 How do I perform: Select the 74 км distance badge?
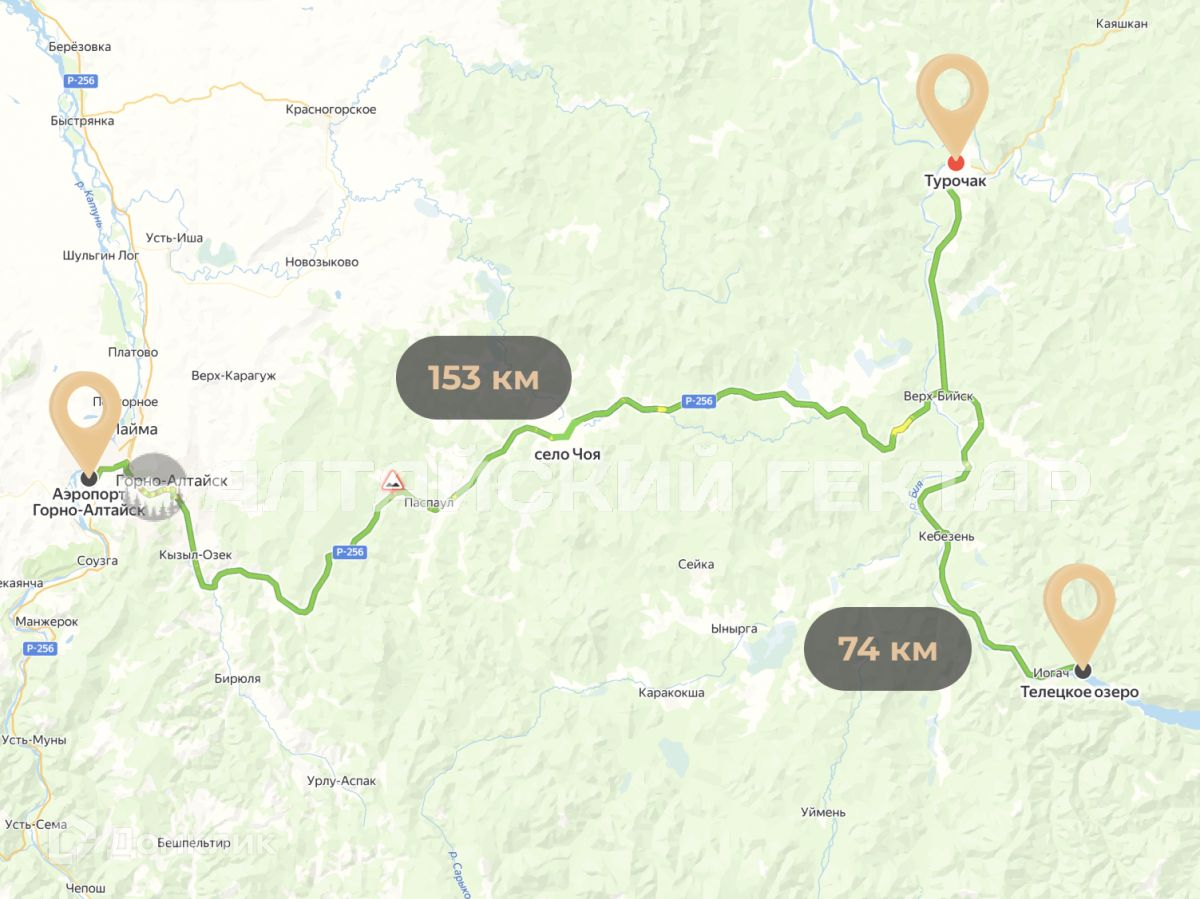point(888,649)
